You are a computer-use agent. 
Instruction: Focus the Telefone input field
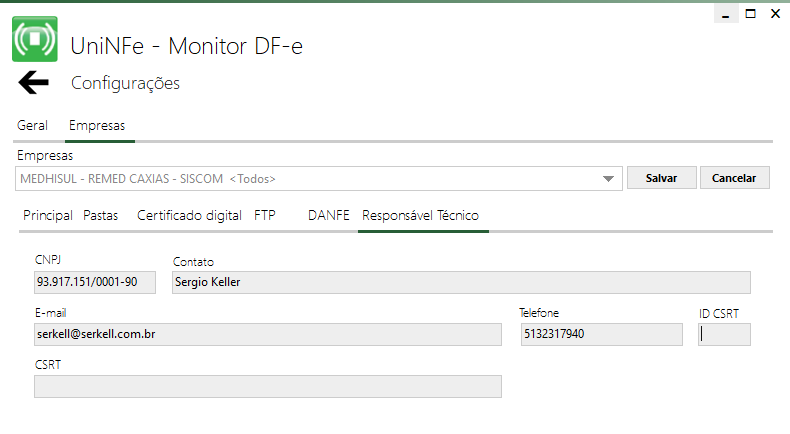602,334
